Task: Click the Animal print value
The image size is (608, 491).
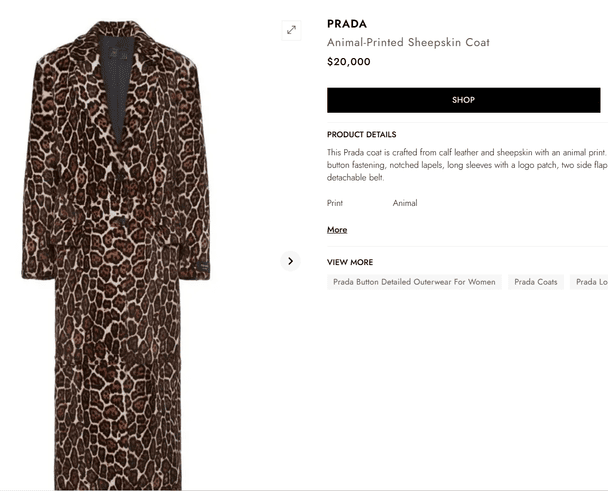Action: [x=405, y=203]
